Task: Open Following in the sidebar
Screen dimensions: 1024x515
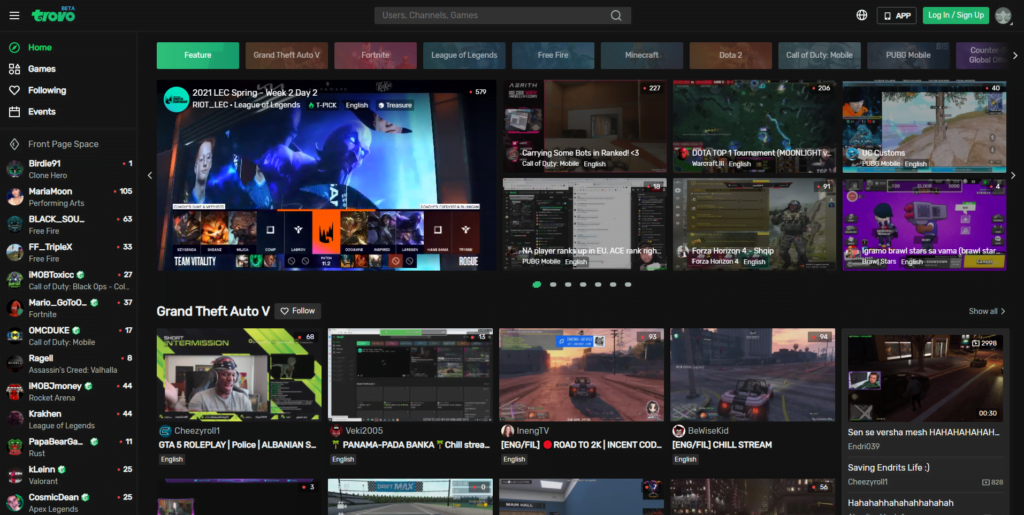Action: [46, 90]
